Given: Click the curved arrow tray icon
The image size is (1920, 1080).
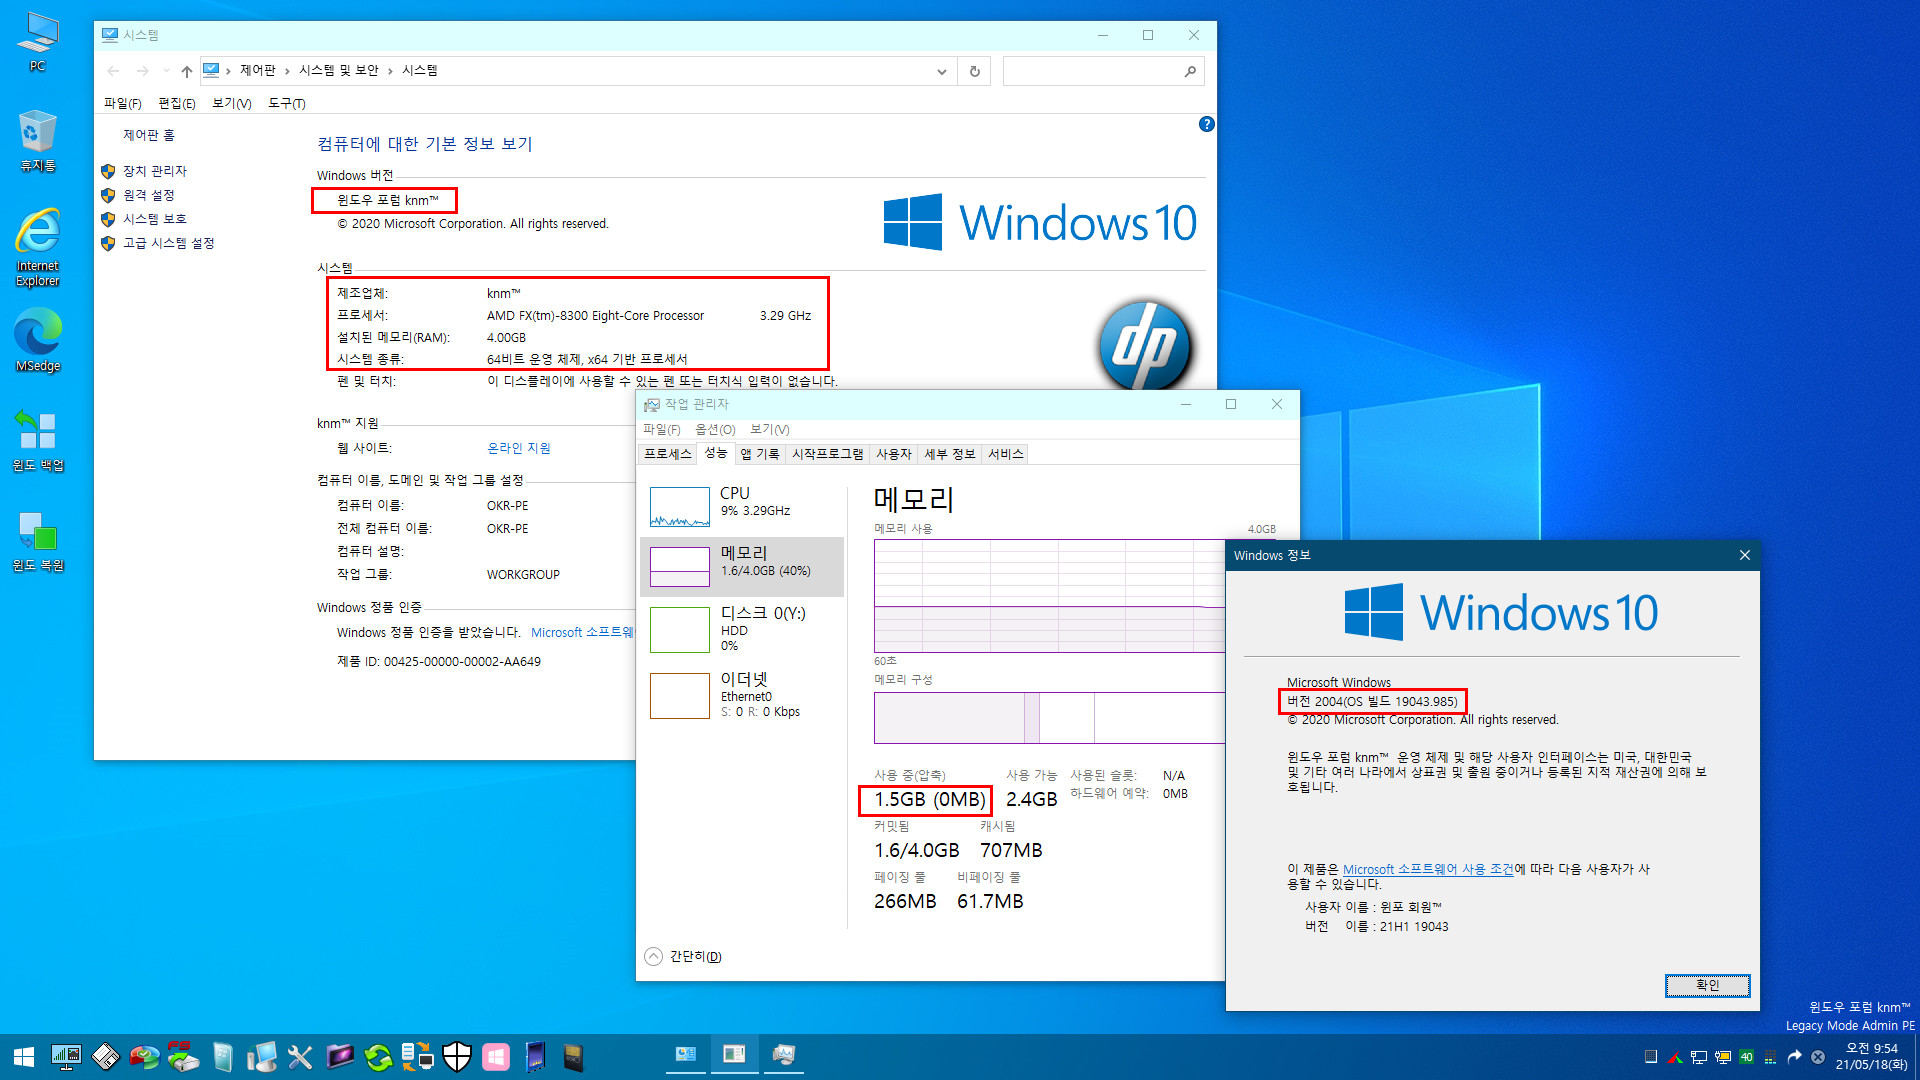Looking at the screenshot, I should (x=1794, y=1057).
